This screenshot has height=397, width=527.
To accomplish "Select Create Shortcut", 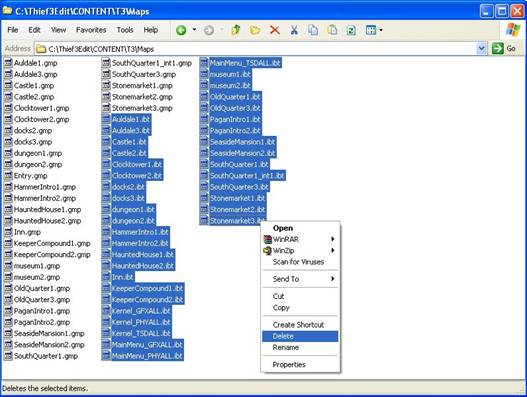I will 300,325.
